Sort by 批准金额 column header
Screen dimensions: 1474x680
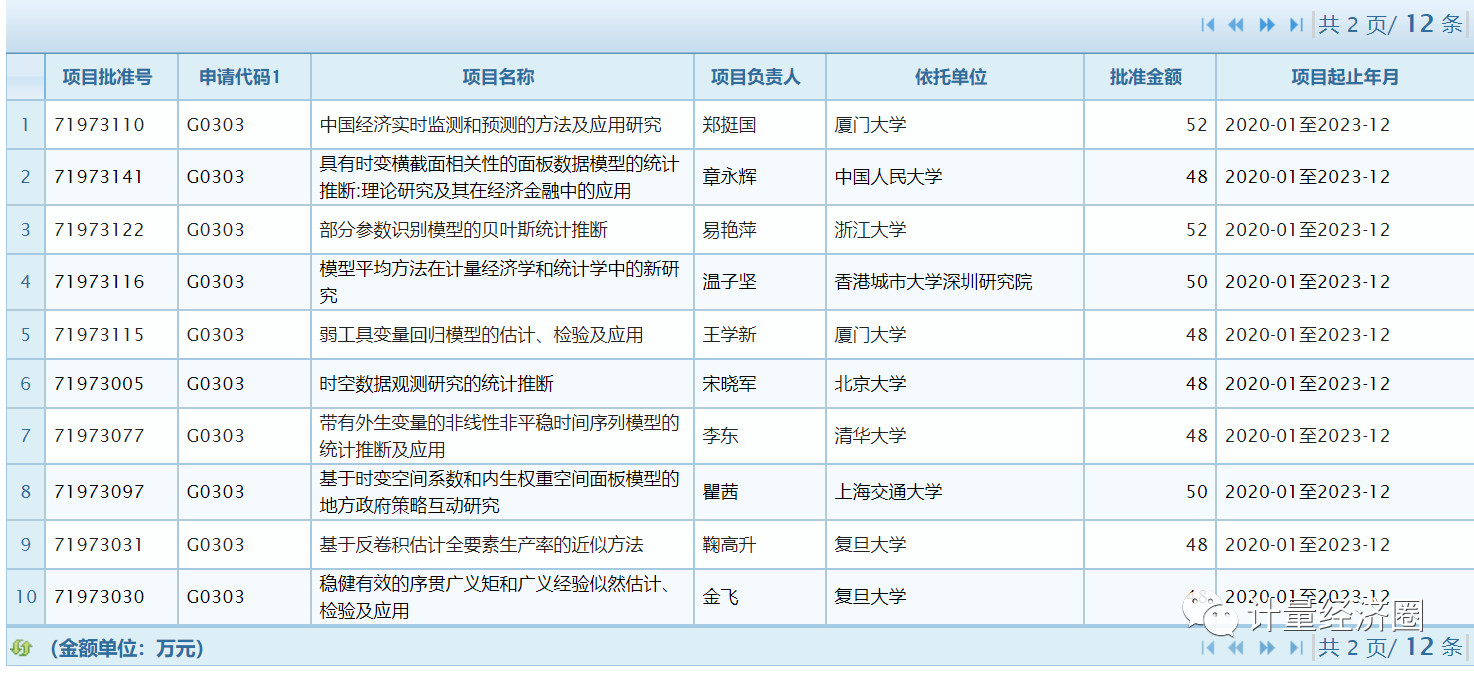[x=1145, y=77]
